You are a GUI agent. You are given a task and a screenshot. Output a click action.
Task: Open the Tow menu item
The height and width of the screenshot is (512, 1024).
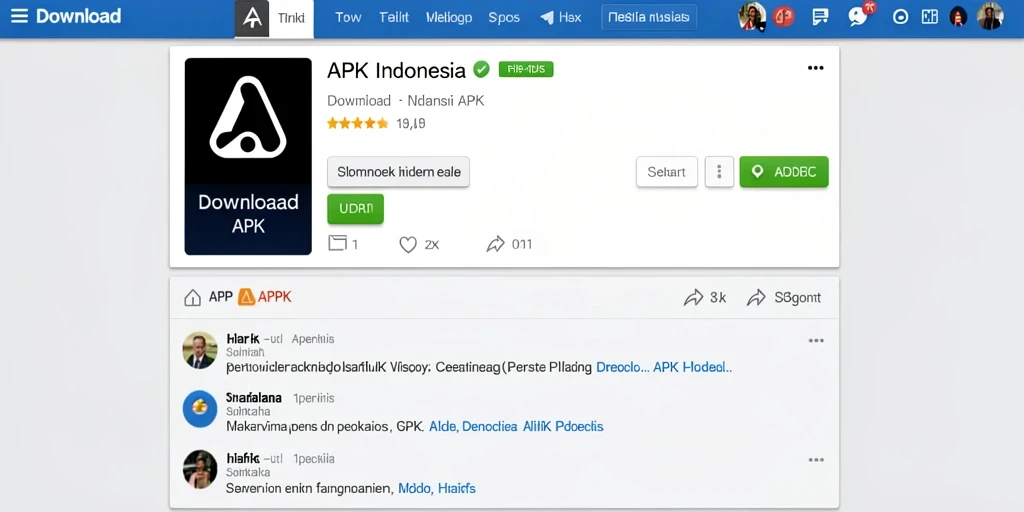pos(348,18)
